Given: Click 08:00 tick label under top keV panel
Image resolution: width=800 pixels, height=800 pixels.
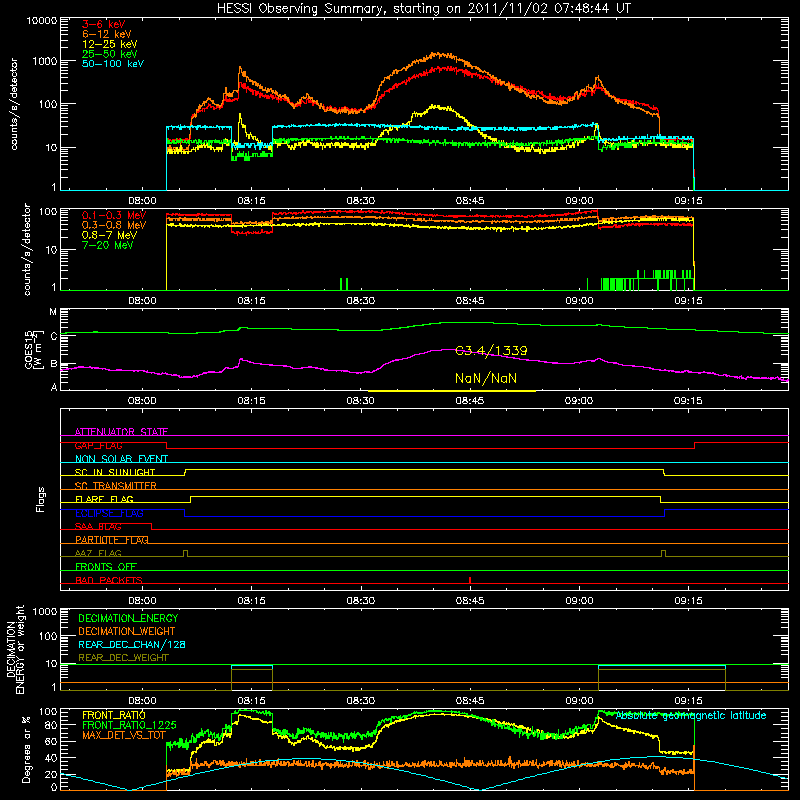Looking at the screenshot, I should click(142, 201).
